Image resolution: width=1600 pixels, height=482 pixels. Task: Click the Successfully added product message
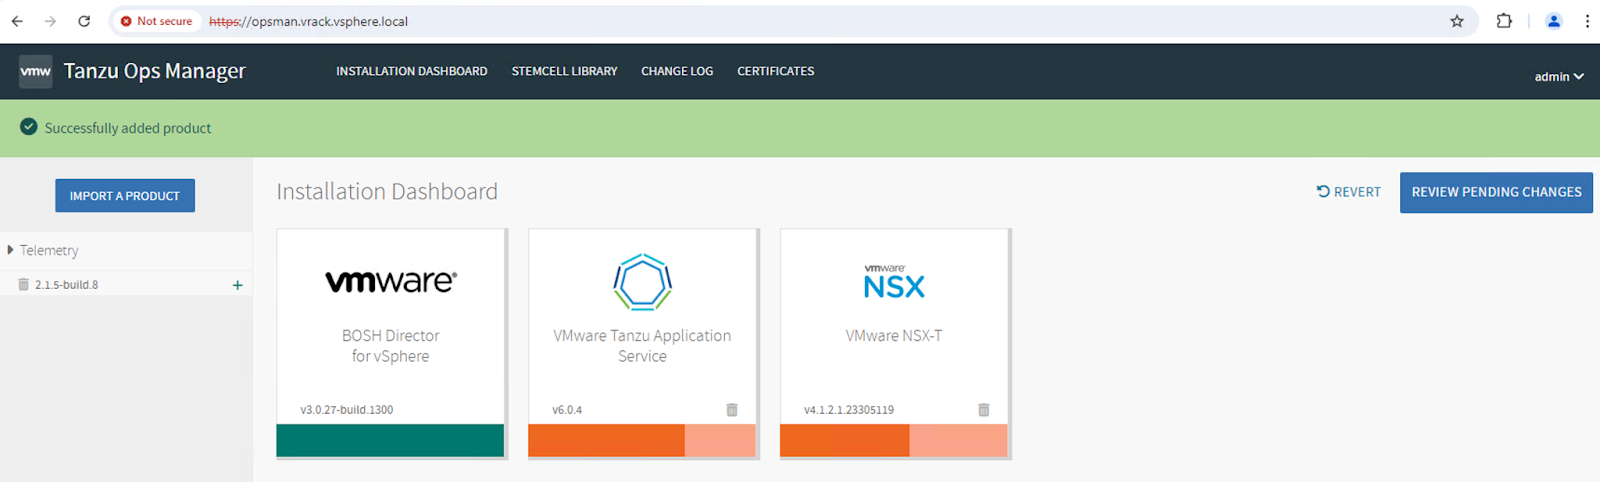pos(128,128)
